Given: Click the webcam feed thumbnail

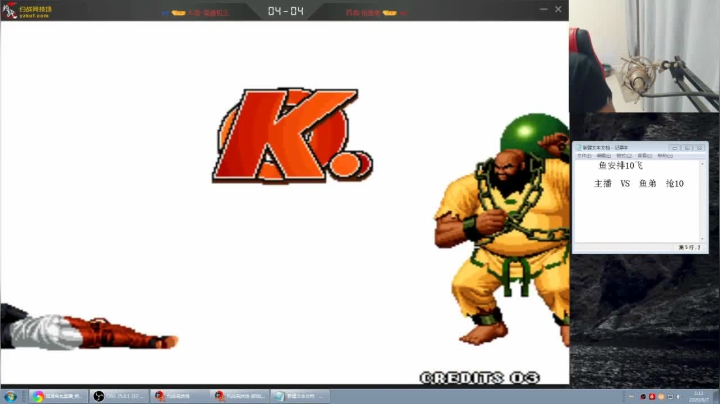Looking at the screenshot, I should coord(645,56).
